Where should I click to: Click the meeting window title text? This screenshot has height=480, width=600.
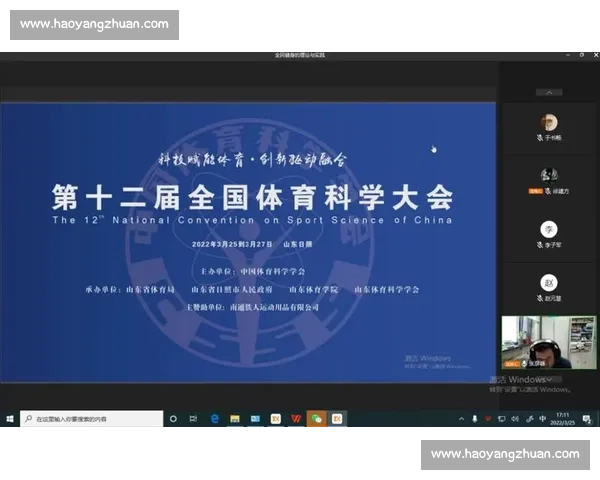300,55
